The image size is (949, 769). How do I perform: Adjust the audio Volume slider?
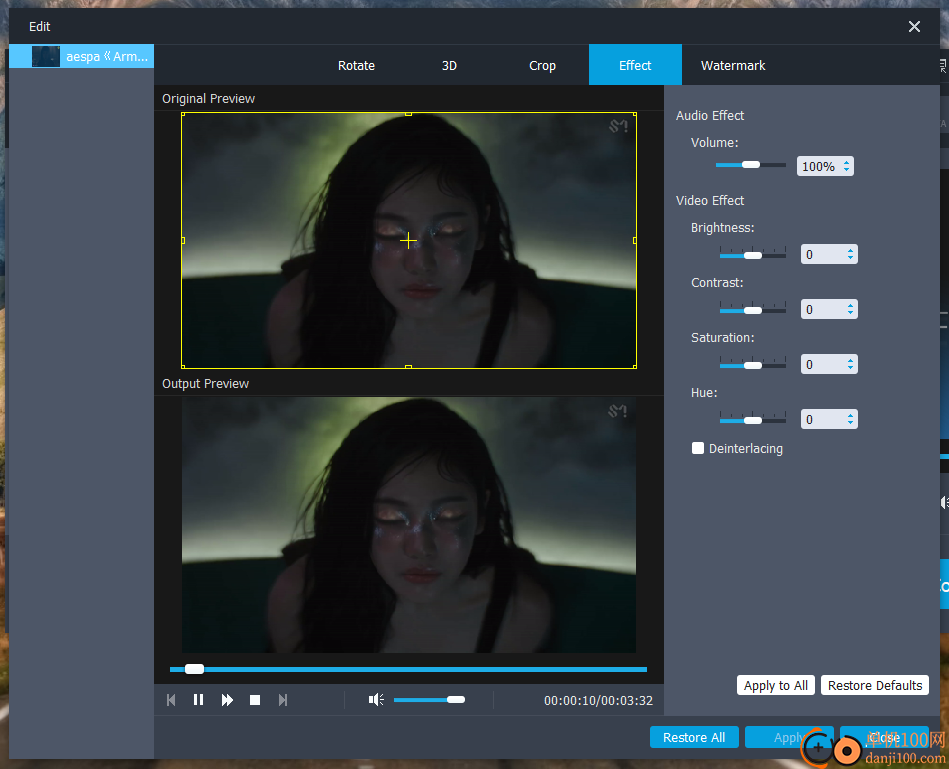coord(750,165)
